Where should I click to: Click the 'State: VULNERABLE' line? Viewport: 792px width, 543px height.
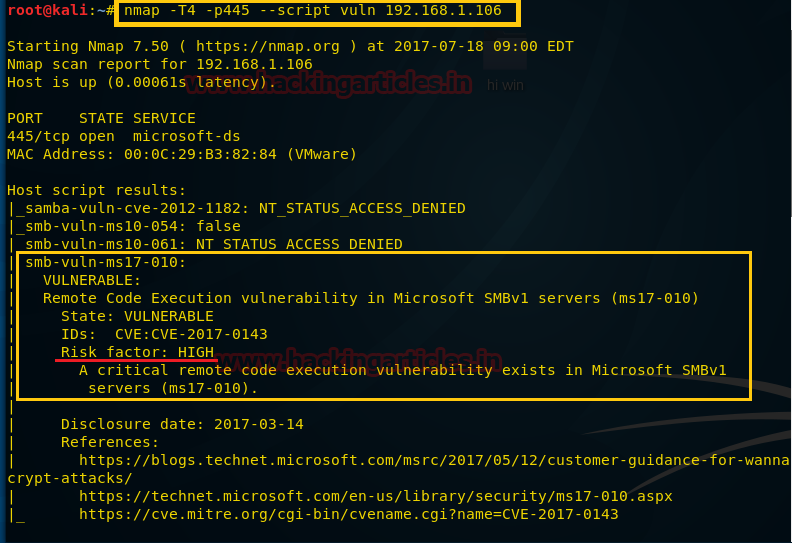137,316
